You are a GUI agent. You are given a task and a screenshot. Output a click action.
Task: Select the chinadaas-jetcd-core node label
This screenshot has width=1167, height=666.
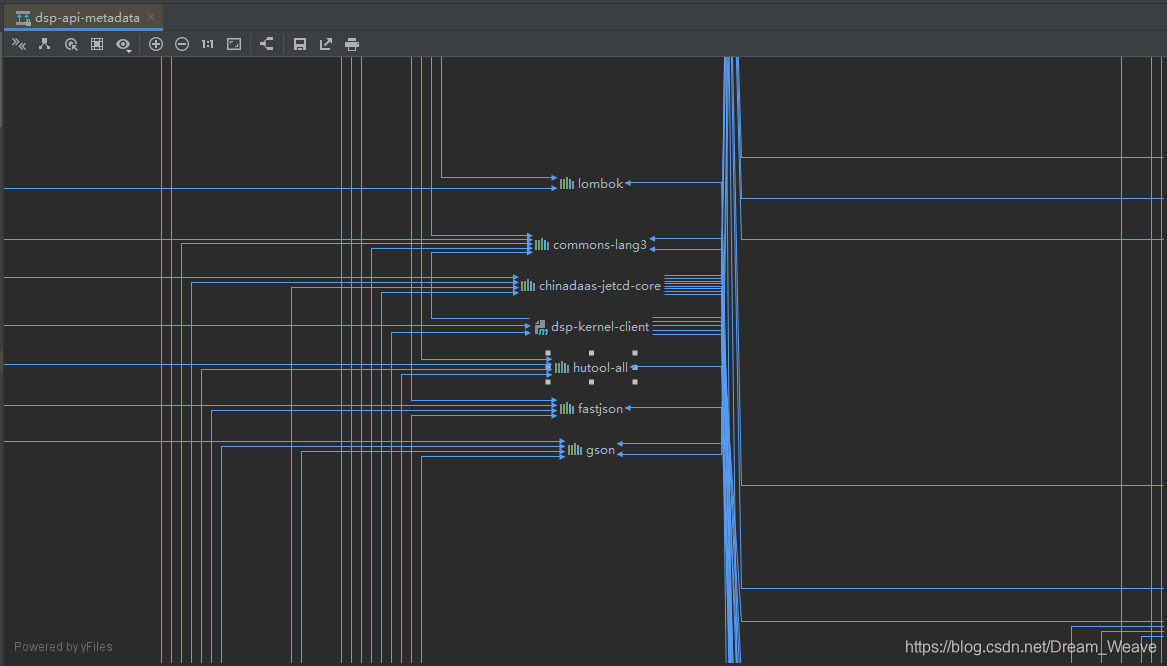coord(600,286)
